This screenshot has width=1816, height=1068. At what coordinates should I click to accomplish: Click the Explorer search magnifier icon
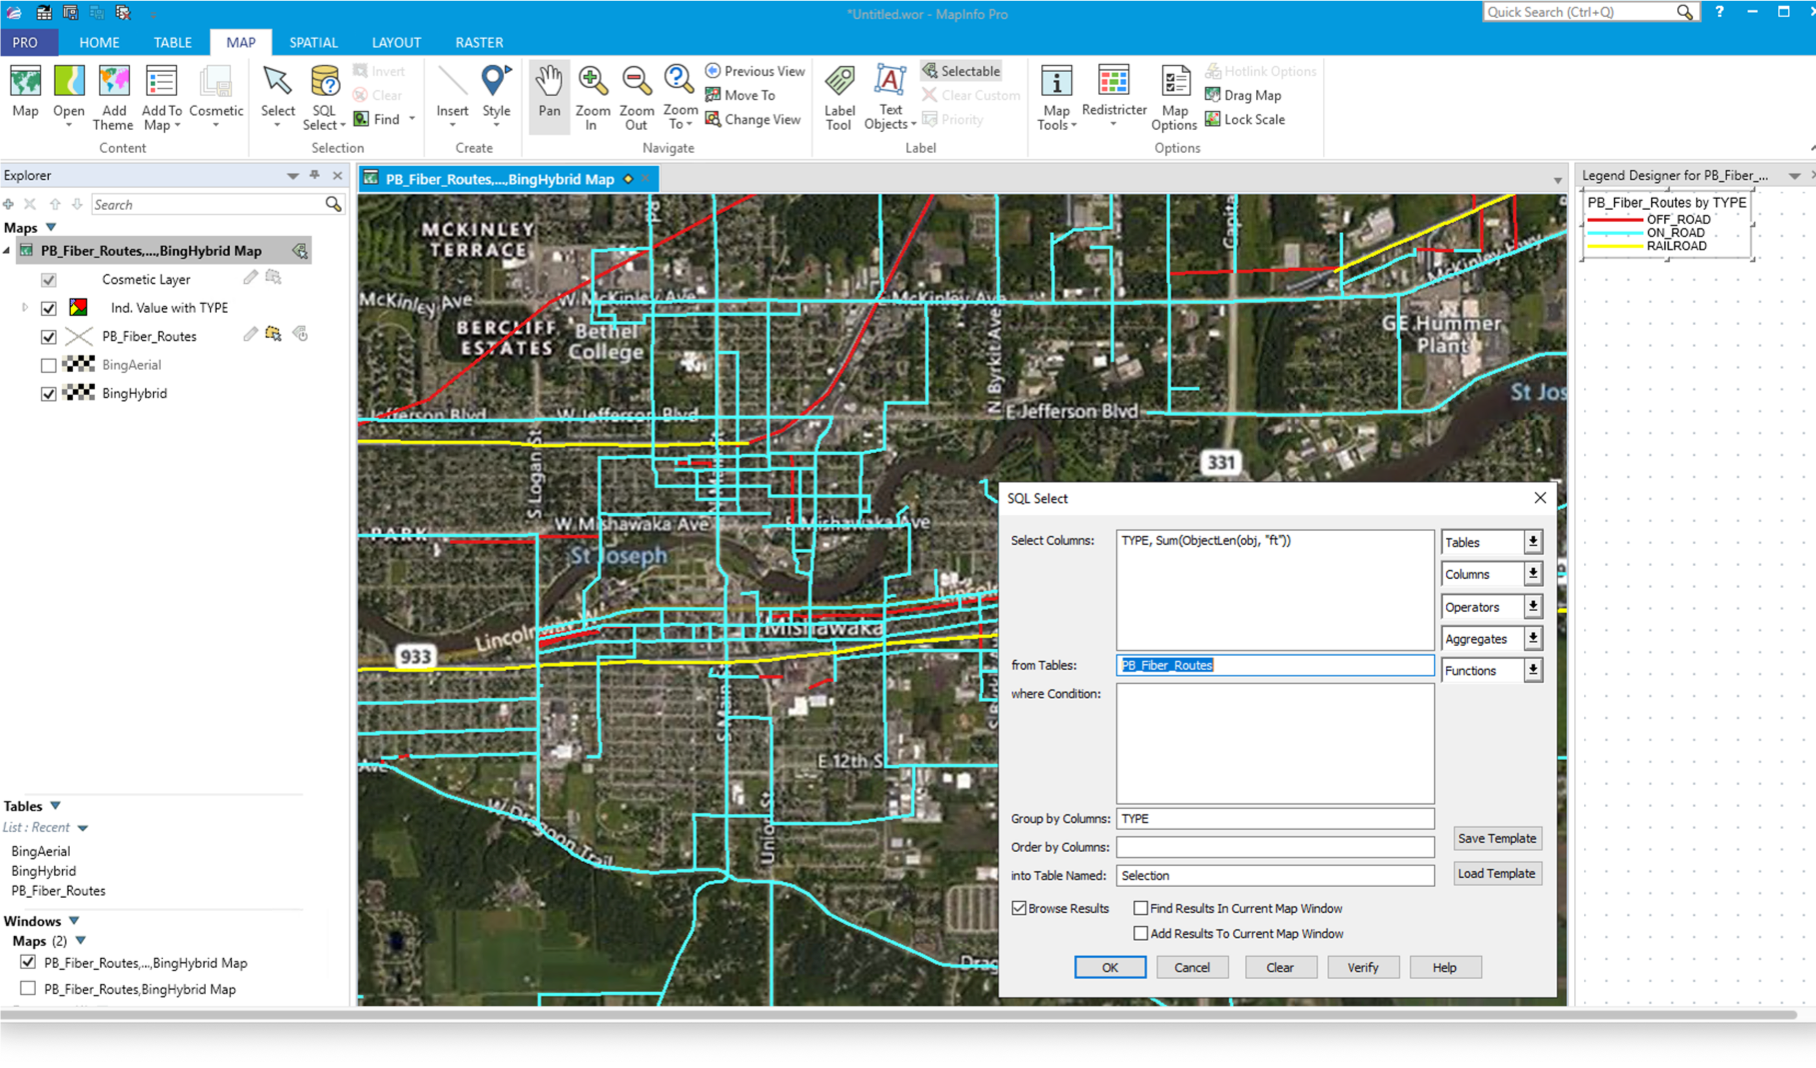(333, 204)
